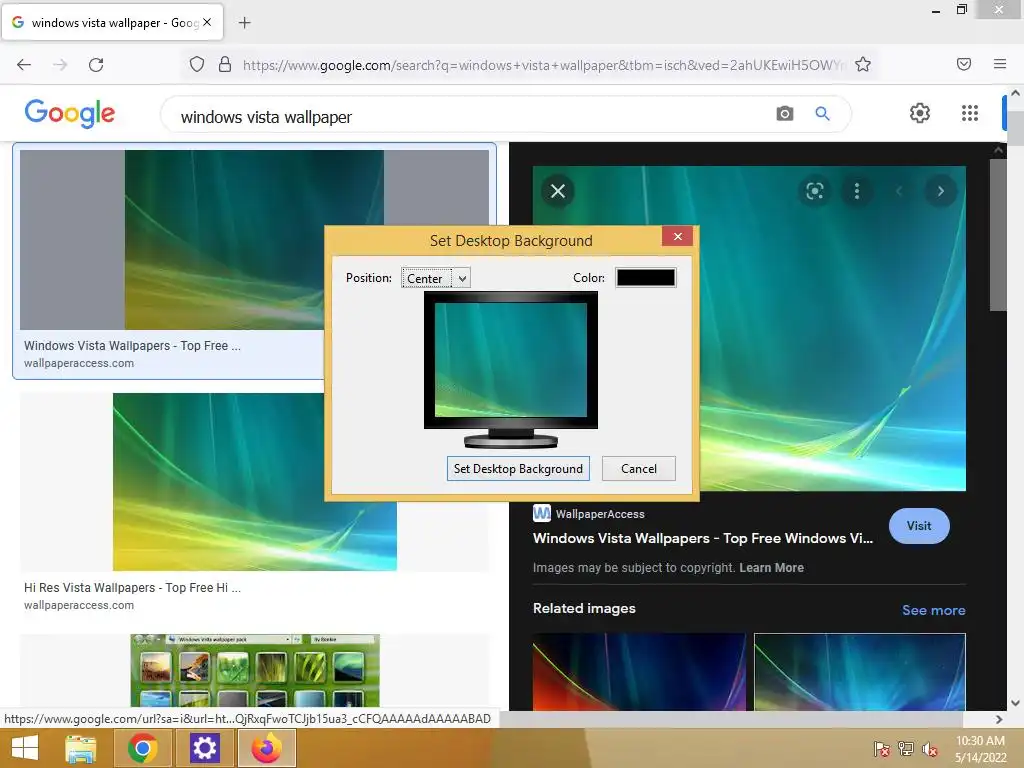Click See more related images
Image resolution: width=1024 pixels, height=768 pixels.
[933, 610]
